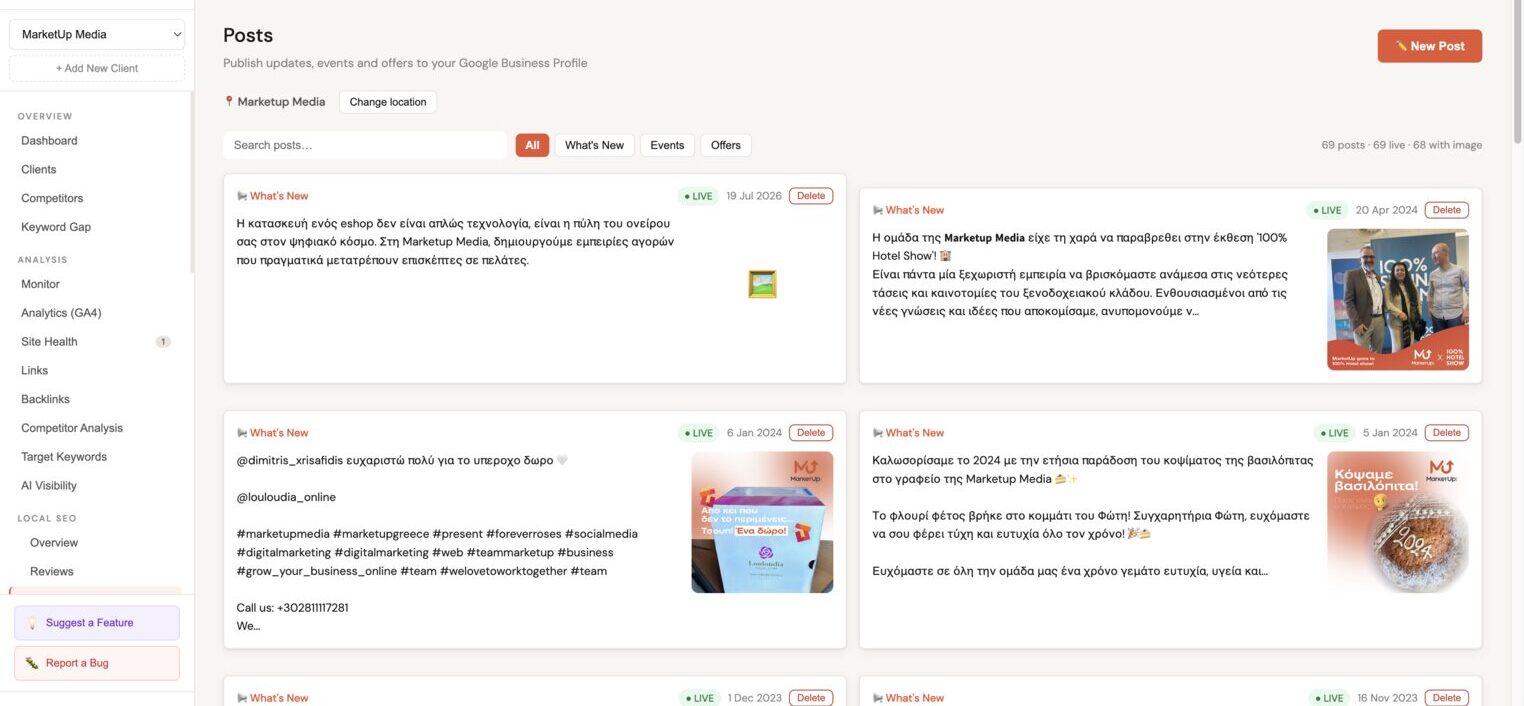The width and height of the screenshot is (1524, 706).
Task: Open Competitor Analysis
Action: [x=72, y=428]
